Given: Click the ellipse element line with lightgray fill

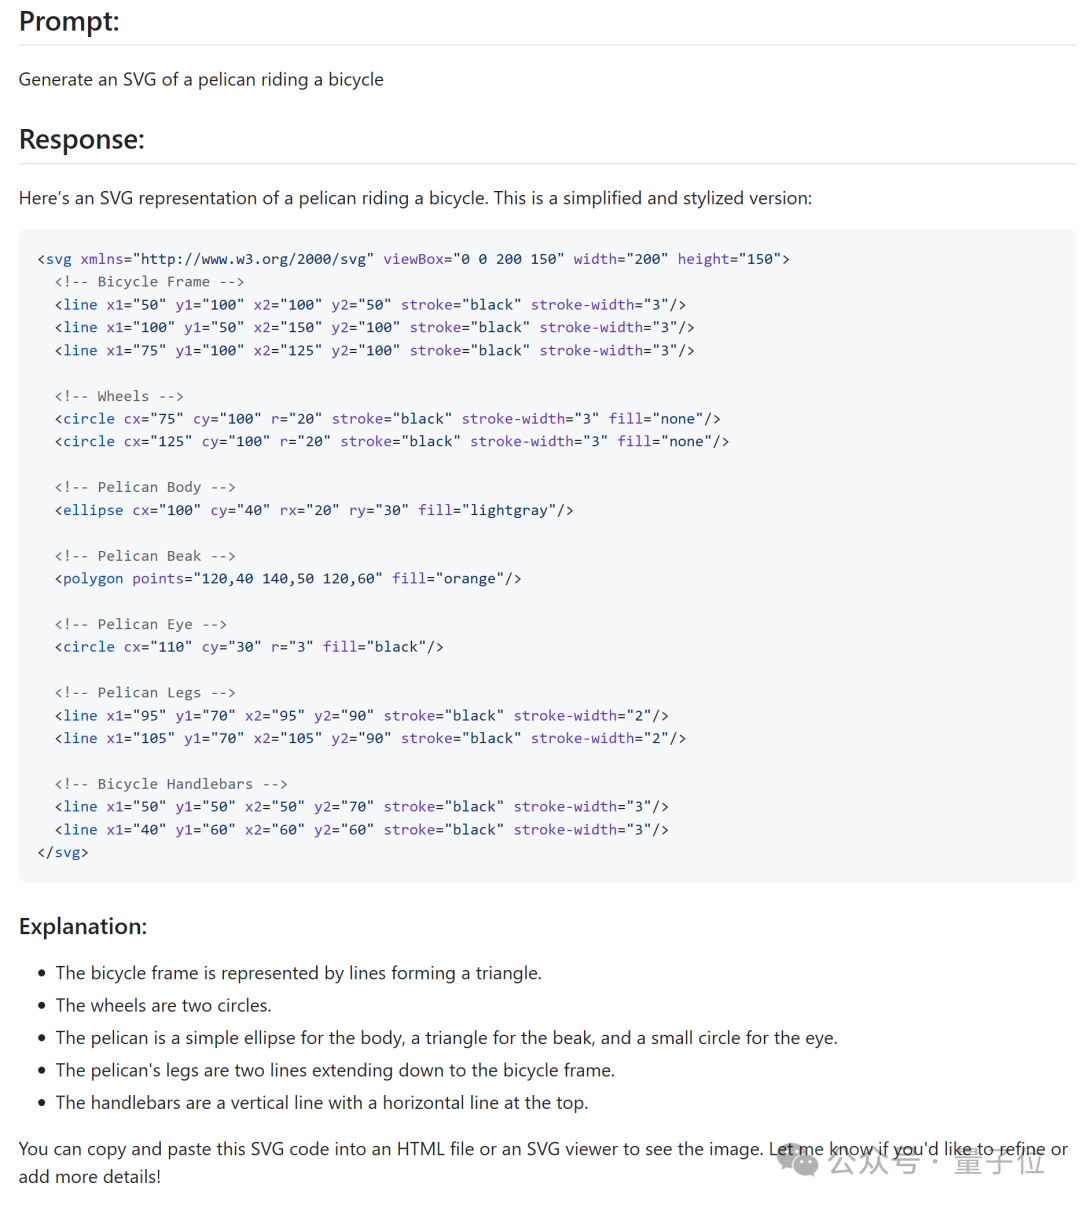Looking at the screenshot, I should coord(314,510).
